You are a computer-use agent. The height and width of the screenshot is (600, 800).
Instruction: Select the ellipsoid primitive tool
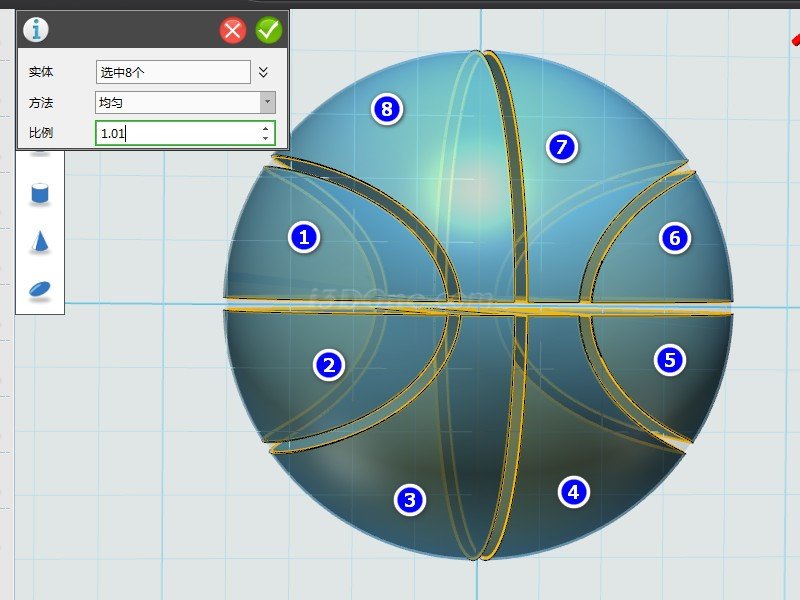tap(40, 289)
